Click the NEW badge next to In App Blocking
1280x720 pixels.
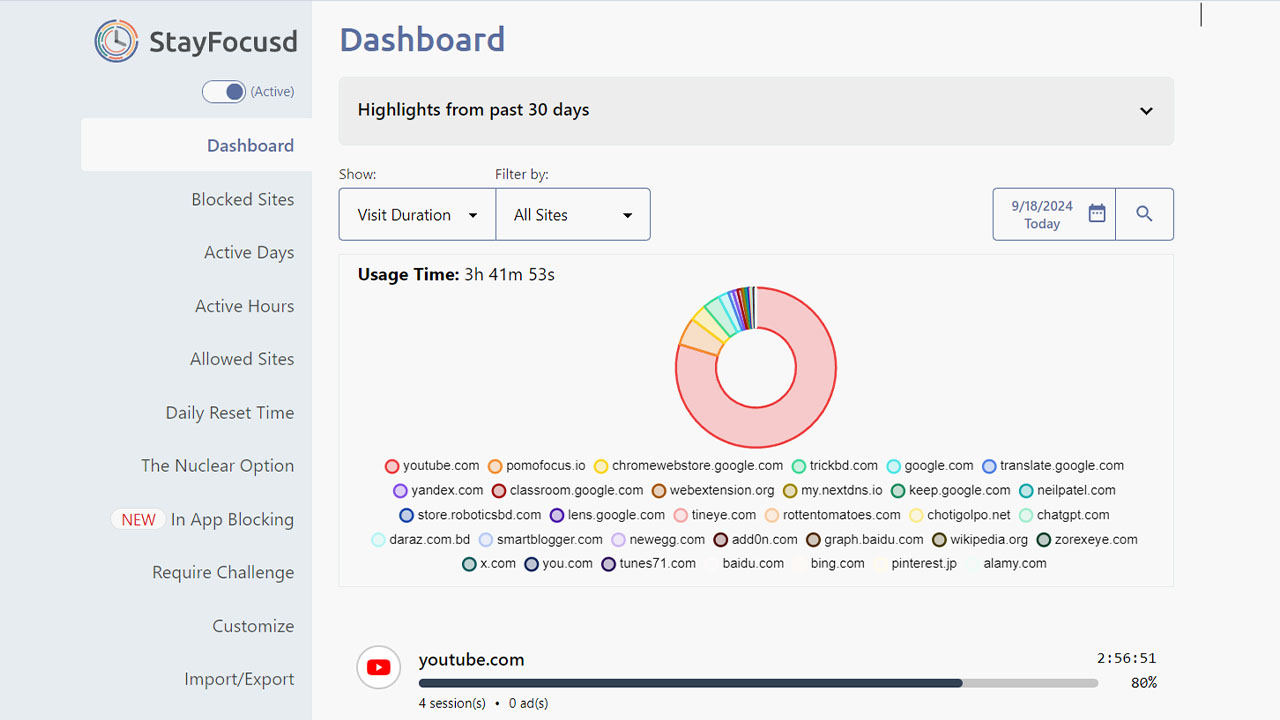[x=138, y=519]
